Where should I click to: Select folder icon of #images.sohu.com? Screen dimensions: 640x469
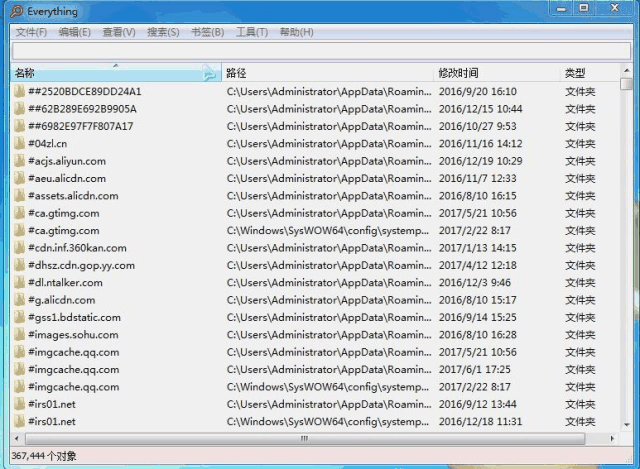click(19, 335)
